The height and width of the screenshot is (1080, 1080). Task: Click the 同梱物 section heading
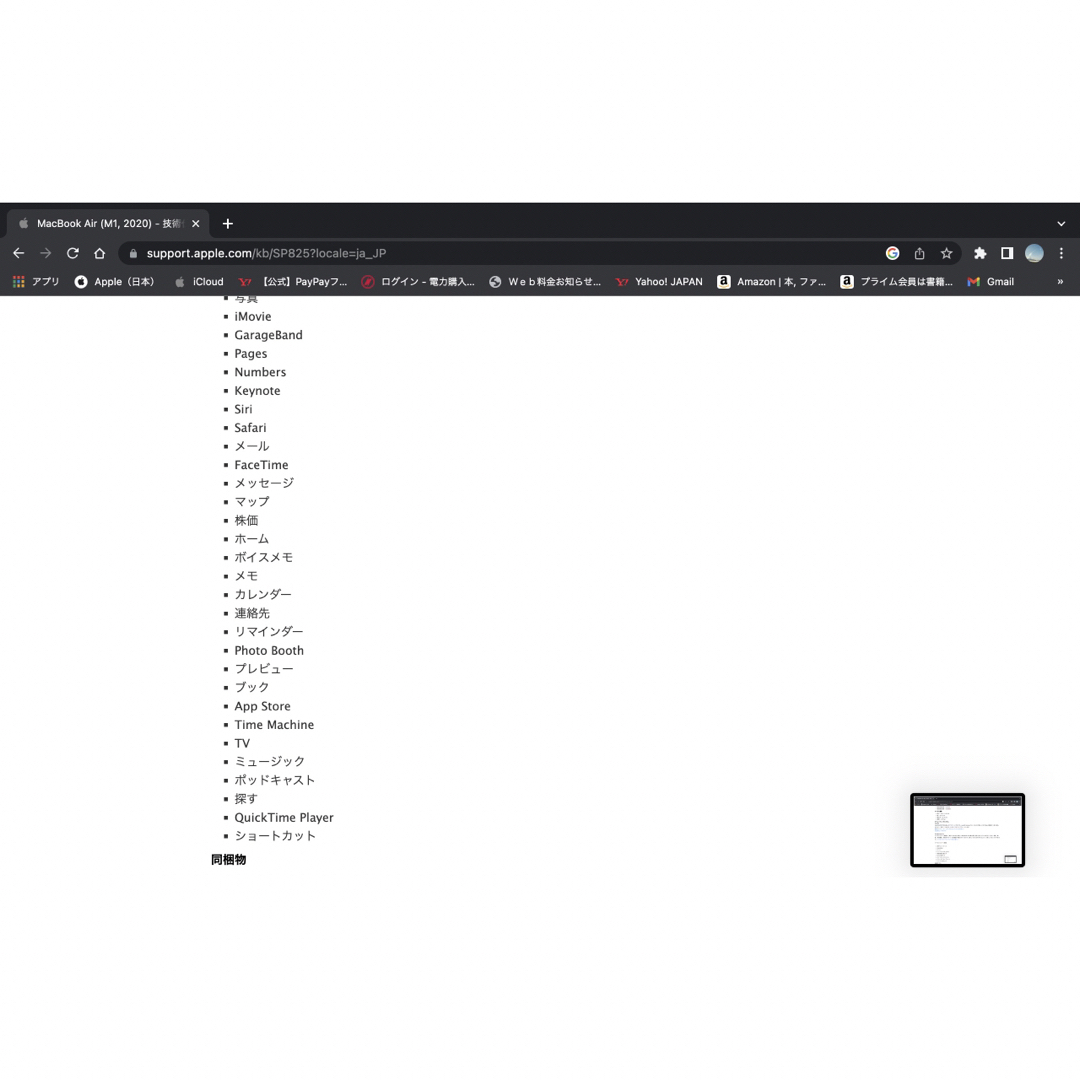(229, 860)
